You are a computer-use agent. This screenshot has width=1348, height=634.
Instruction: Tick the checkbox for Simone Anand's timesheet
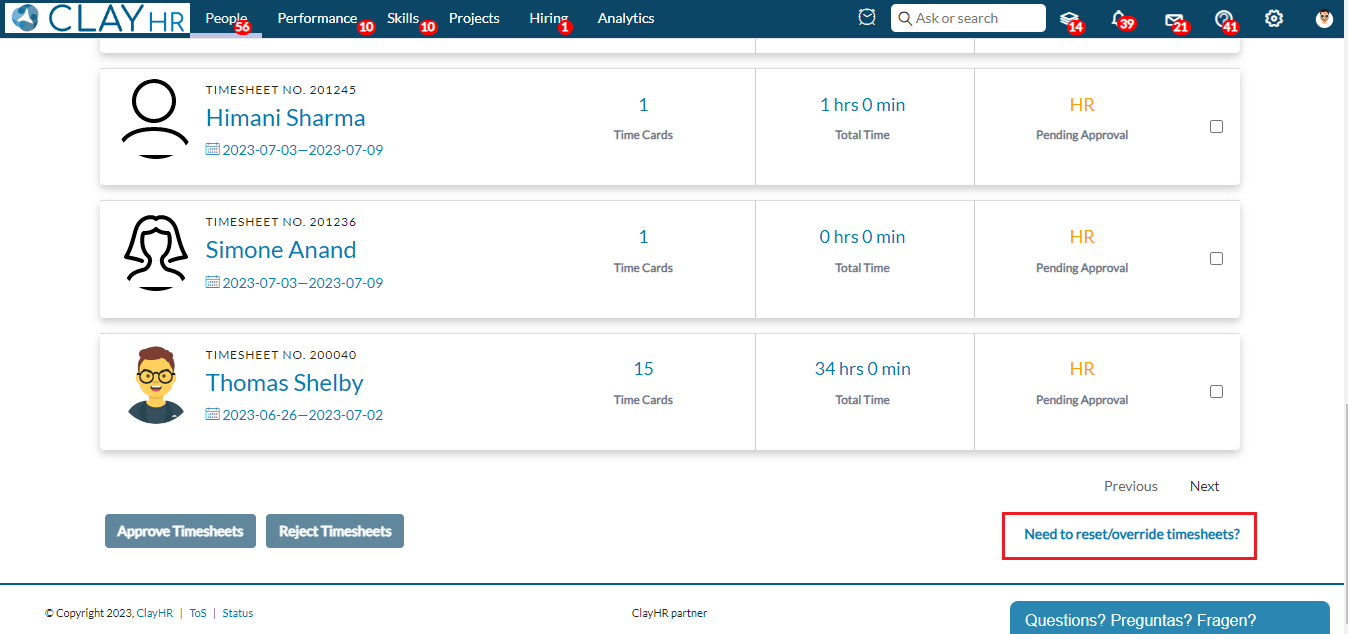point(1216,258)
